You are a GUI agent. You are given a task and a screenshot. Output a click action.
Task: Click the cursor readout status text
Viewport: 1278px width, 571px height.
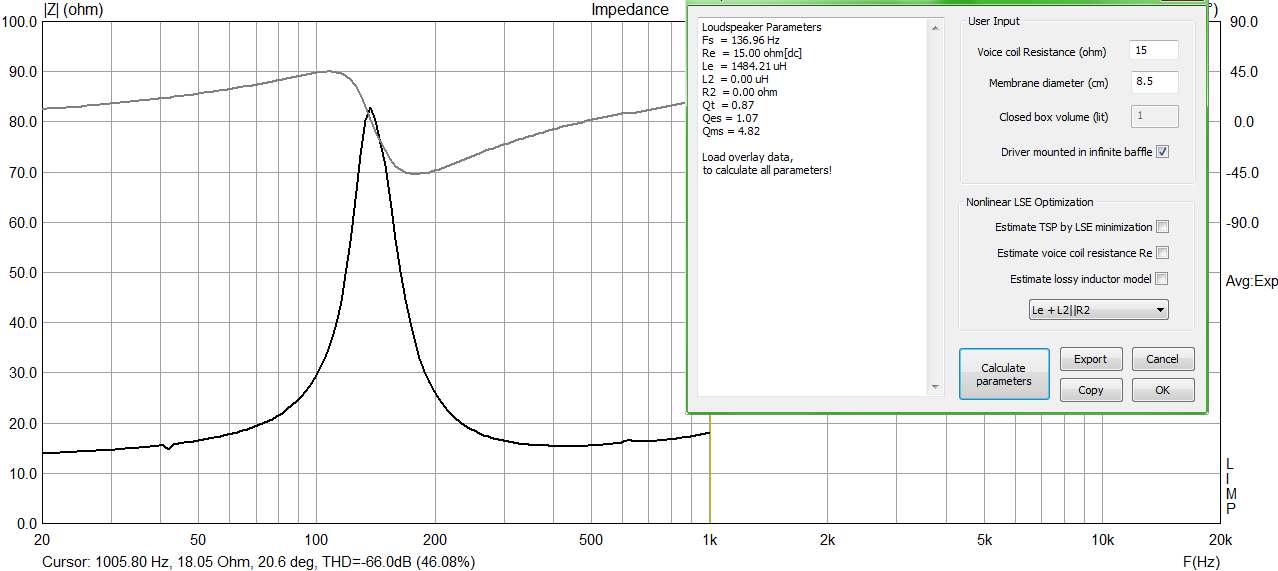tap(258, 562)
